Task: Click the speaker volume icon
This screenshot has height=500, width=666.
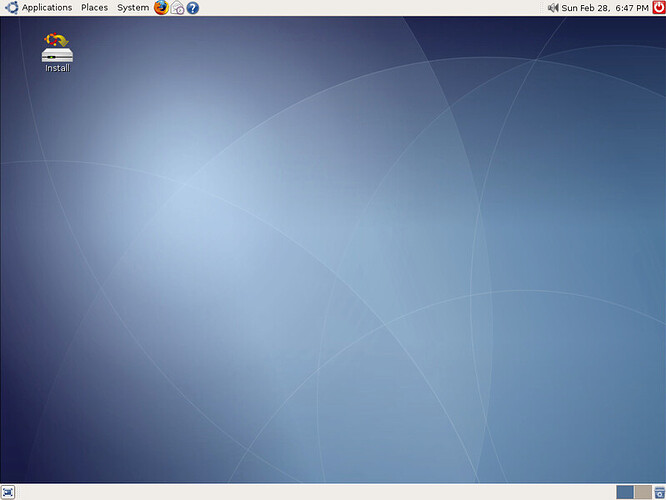Action: [x=553, y=8]
